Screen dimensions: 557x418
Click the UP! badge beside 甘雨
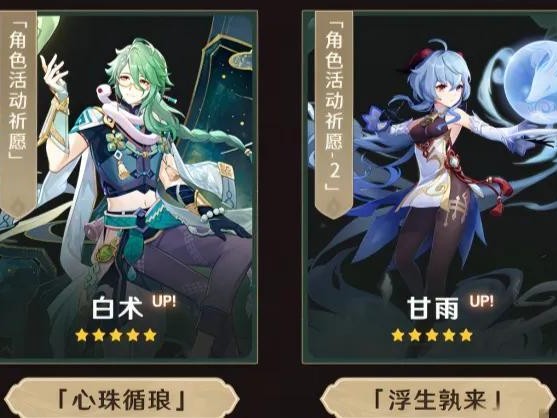pyautogui.click(x=481, y=301)
